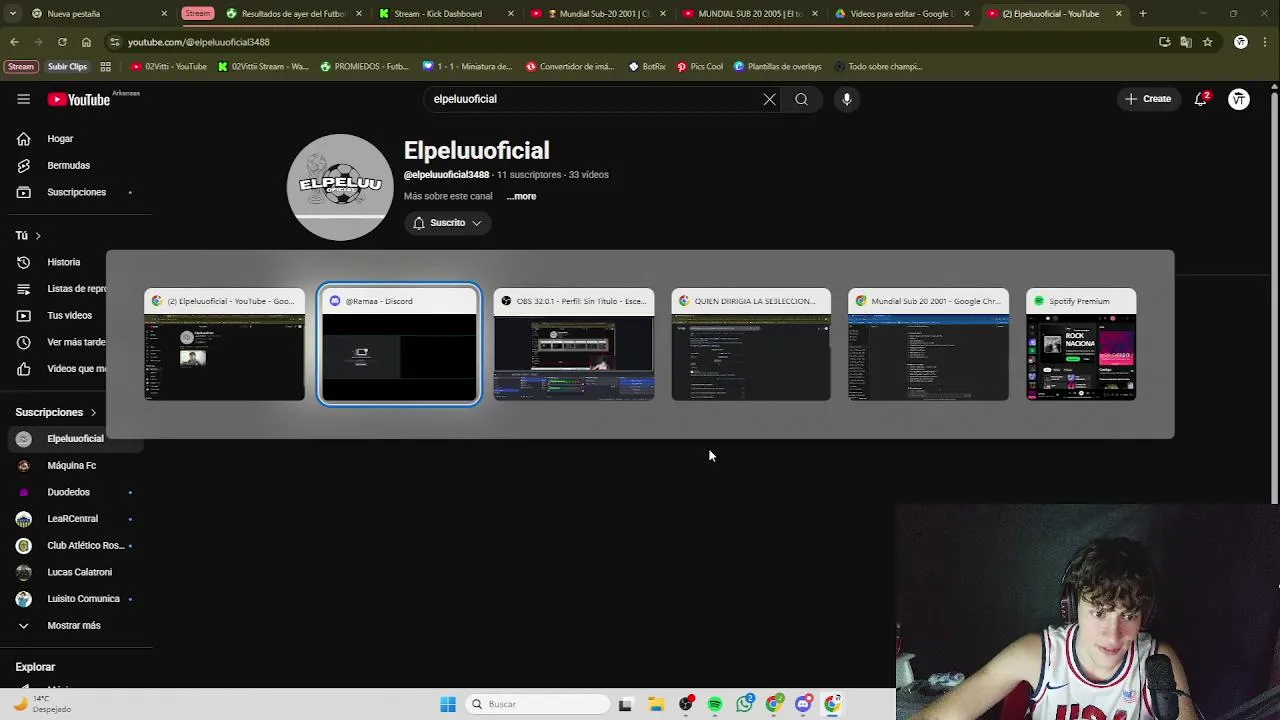Image resolution: width=1280 pixels, height=720 pixels.
Task: Select the Discord window thumbnail in switcher
Action: point(399,345)
